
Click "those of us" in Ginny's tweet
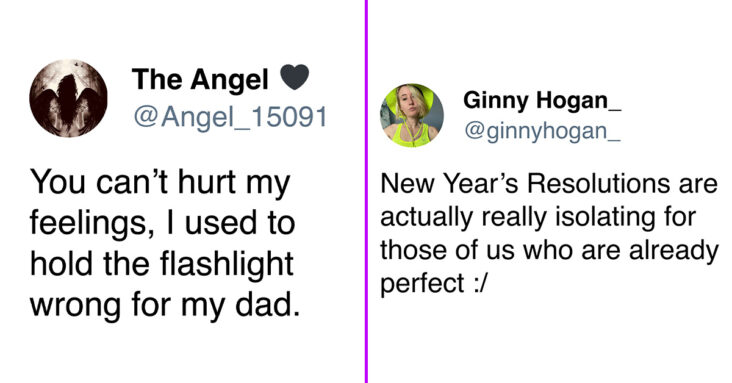447,250
